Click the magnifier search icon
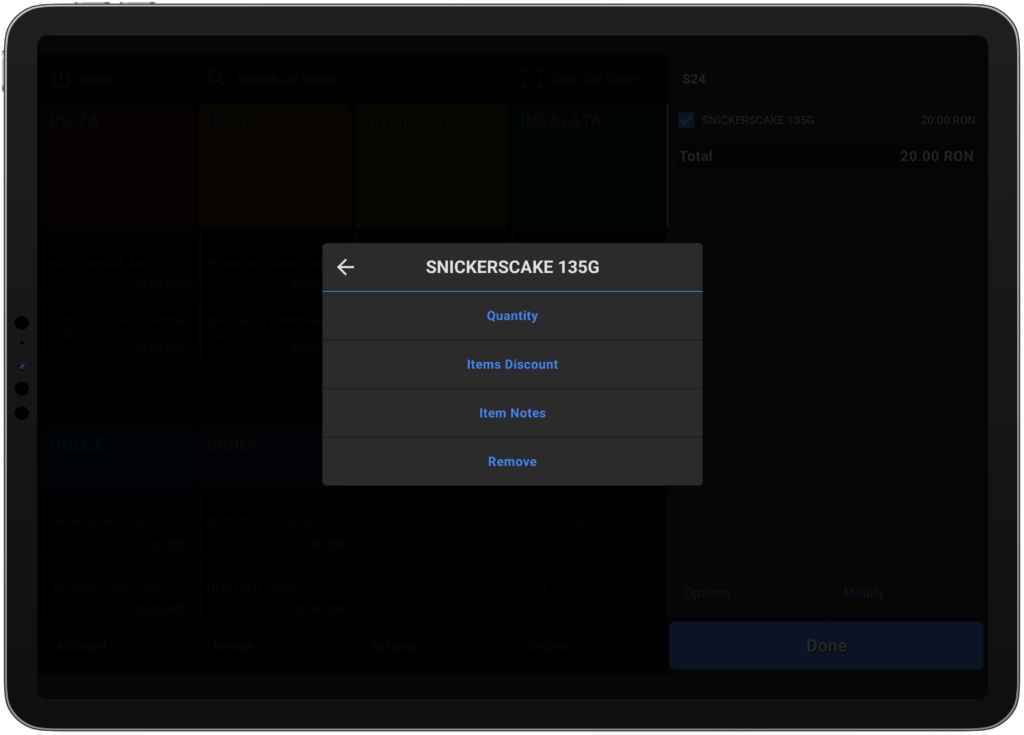 [x=217, y=79]
